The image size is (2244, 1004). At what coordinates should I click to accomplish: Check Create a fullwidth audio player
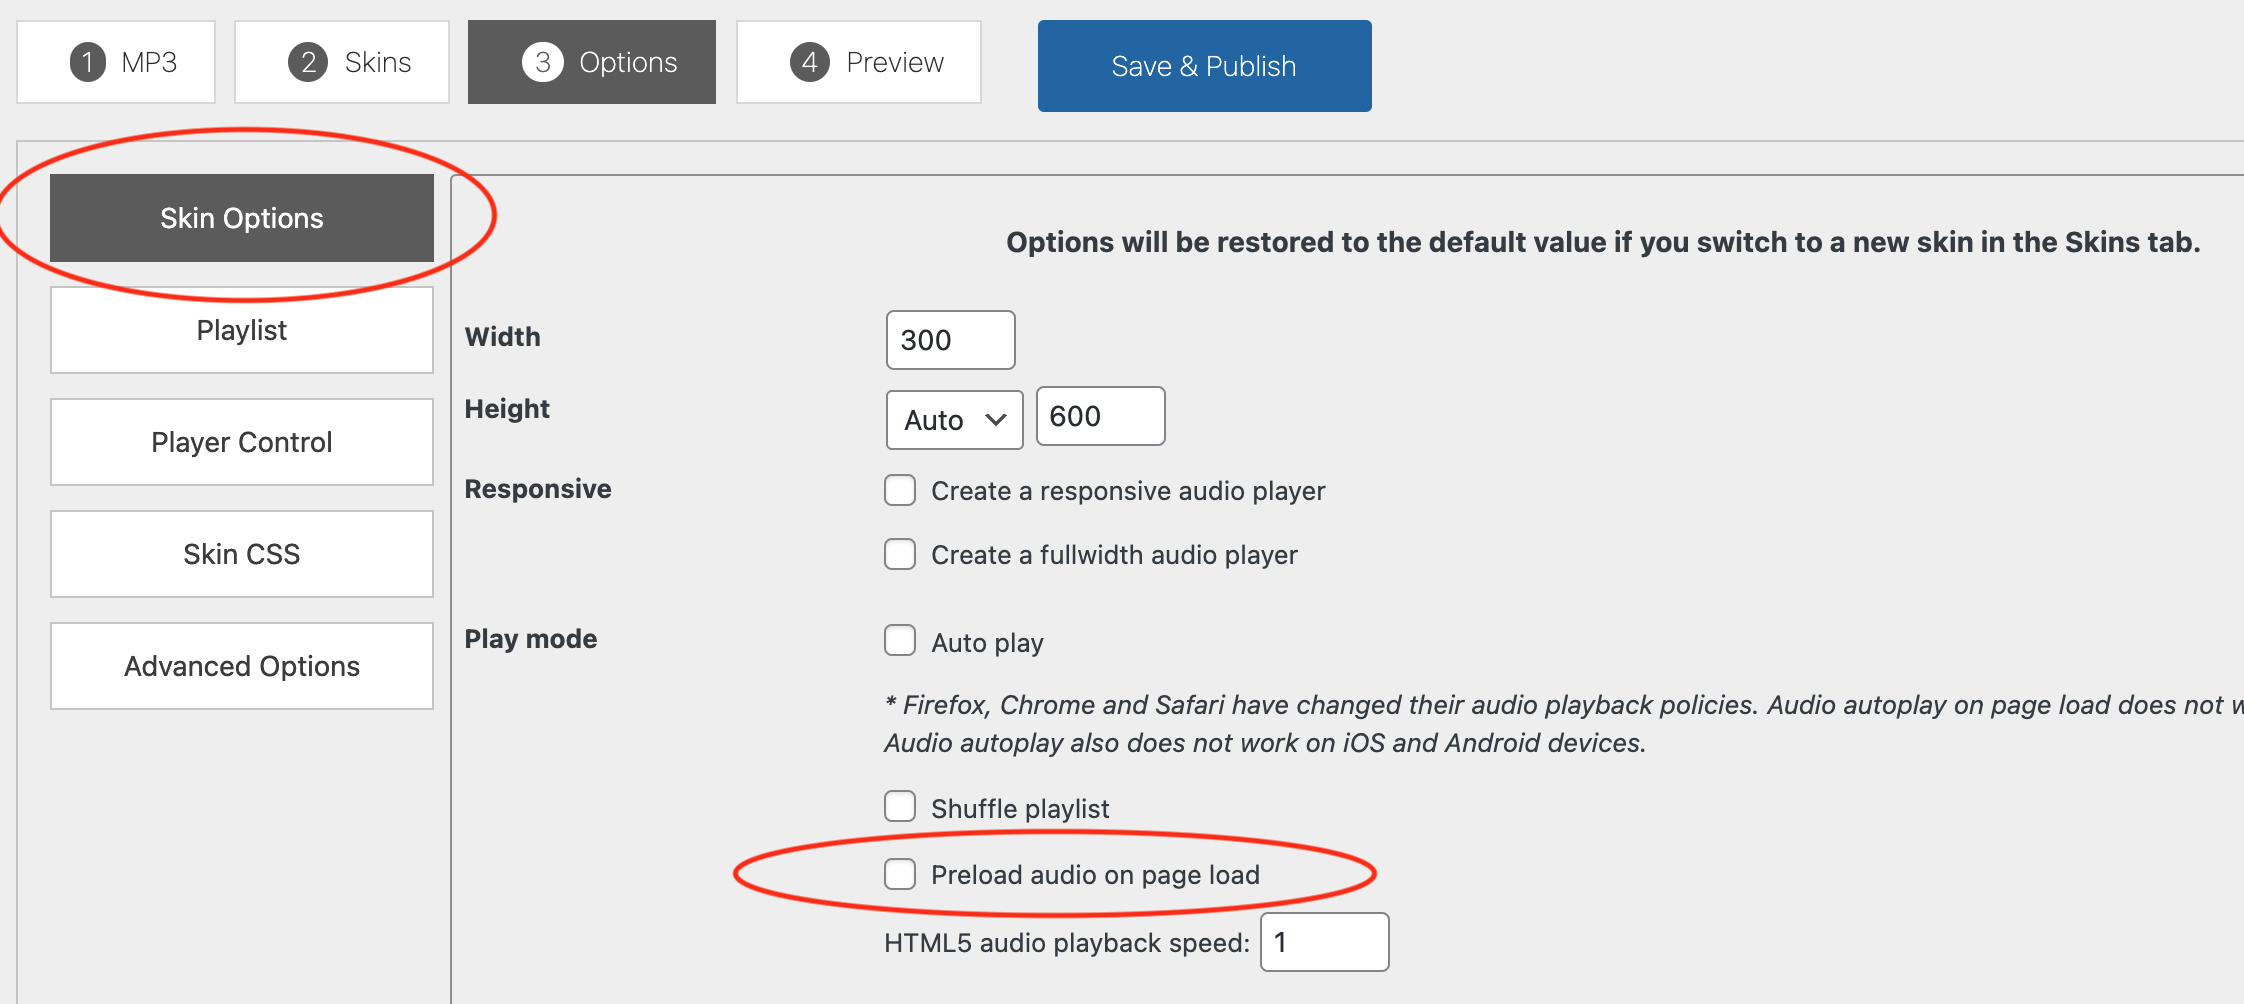click(x=900, y=554)
